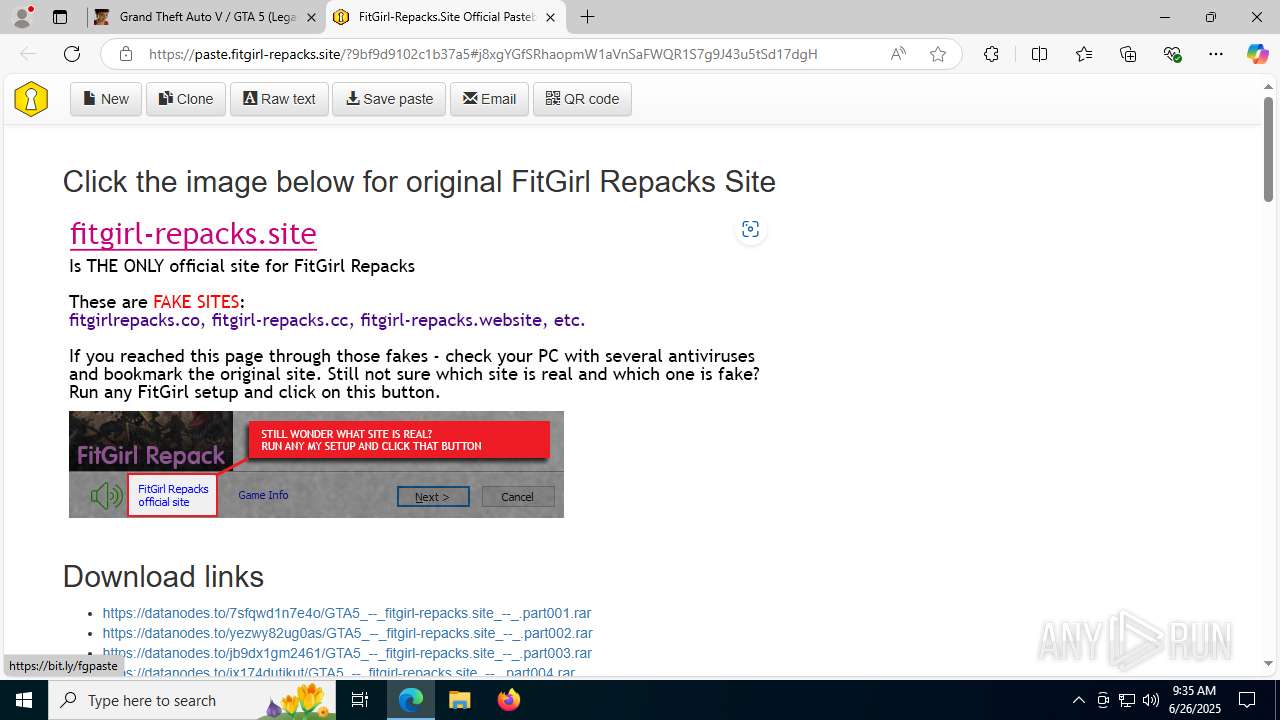1280x720 pixels.
Task: Clone this paste
Action: tap(186, 99)
